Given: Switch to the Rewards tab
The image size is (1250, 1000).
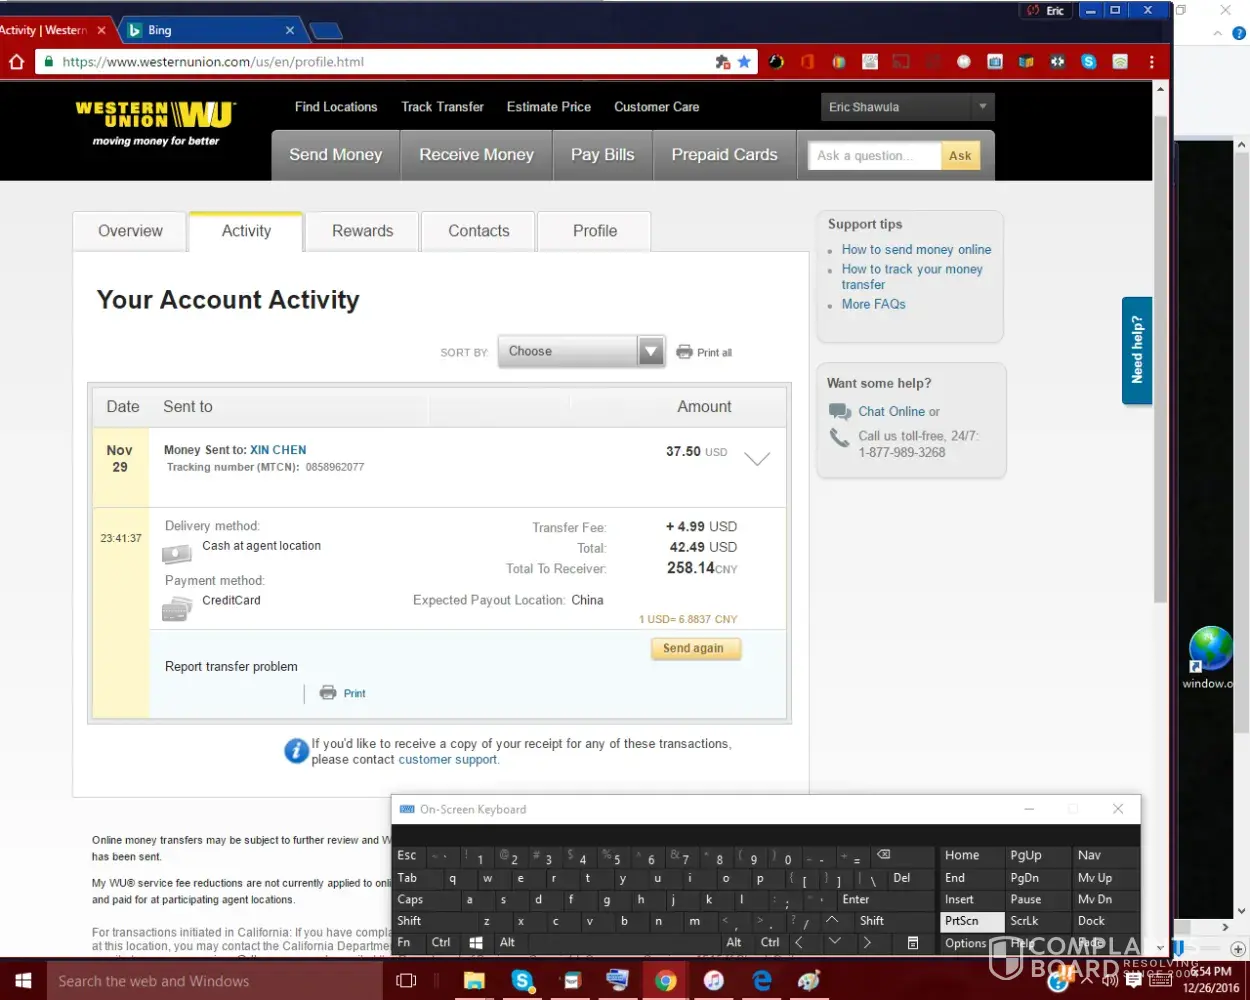Looking at the screenshot, I should click(x=362, y=231).
